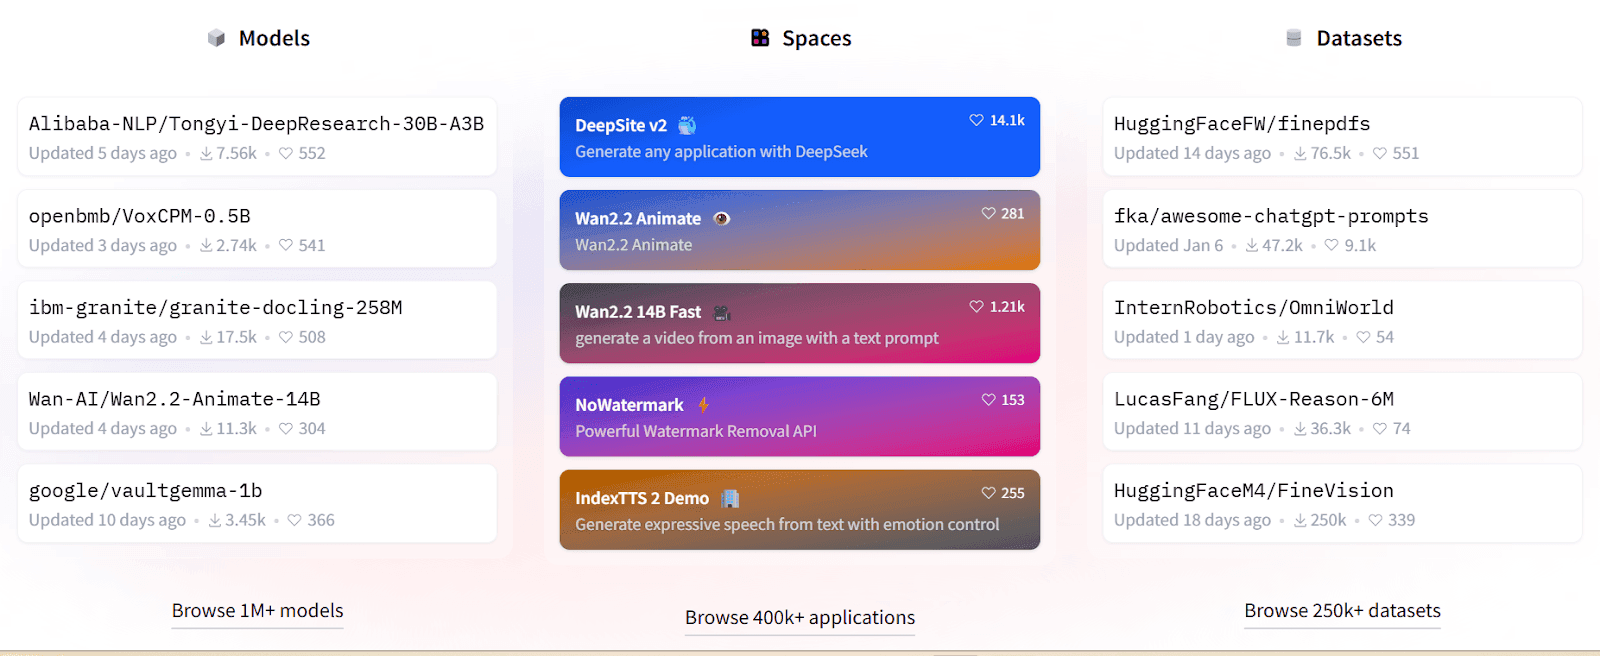The height and width of the screenshot is (656, 1600).
Task: Click heart icon on VoxCPM-0.5B row
Action: click(x=286, y=245)
